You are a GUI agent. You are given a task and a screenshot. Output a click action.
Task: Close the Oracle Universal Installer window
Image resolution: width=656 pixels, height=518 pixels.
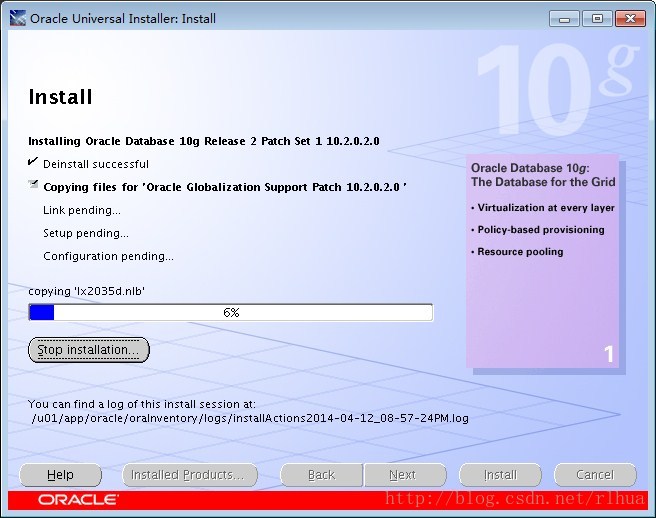pos(630,19)
